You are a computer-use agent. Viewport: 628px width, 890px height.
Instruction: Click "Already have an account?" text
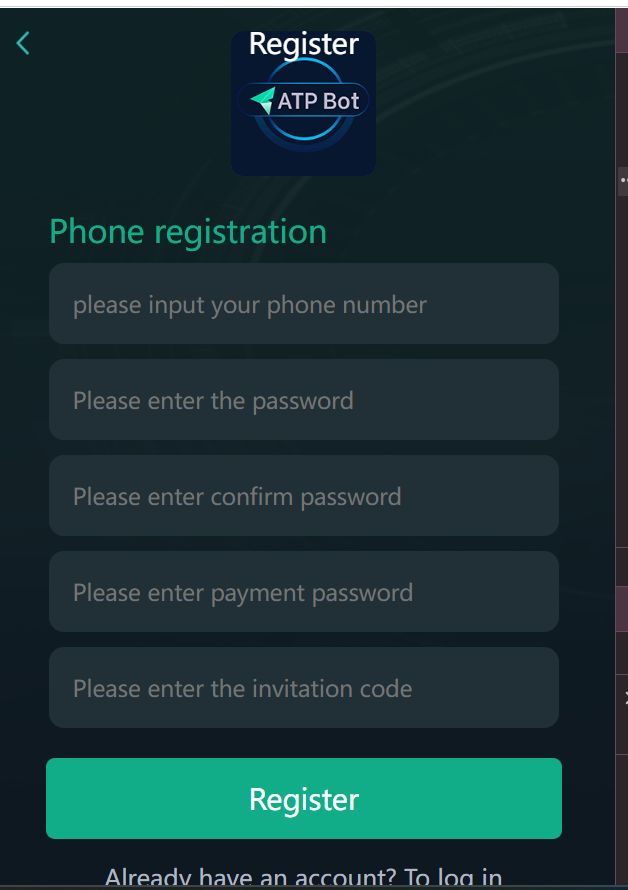click(250, 878)
